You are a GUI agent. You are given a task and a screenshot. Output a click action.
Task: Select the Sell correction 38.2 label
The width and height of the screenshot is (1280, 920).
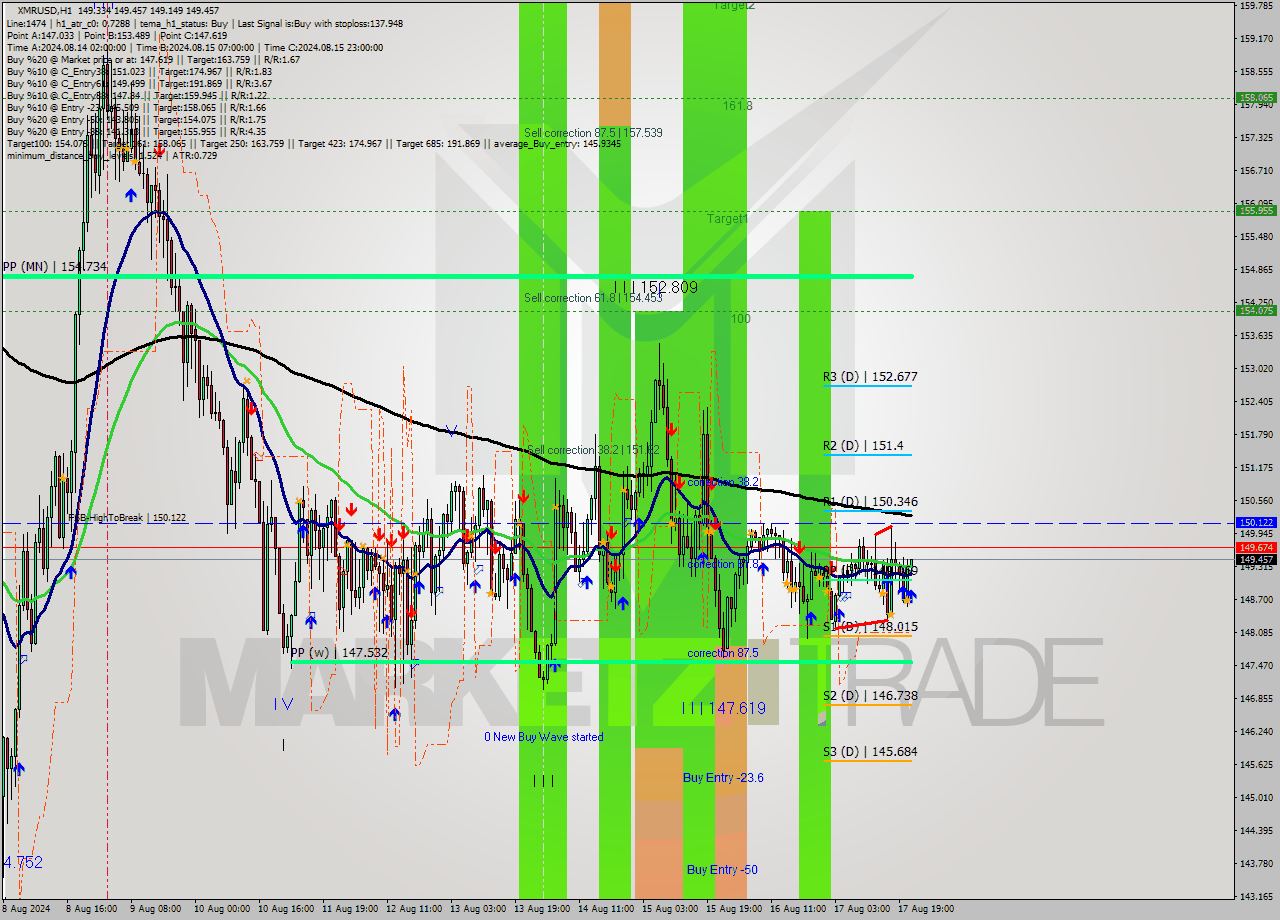[x=593, y=451]
